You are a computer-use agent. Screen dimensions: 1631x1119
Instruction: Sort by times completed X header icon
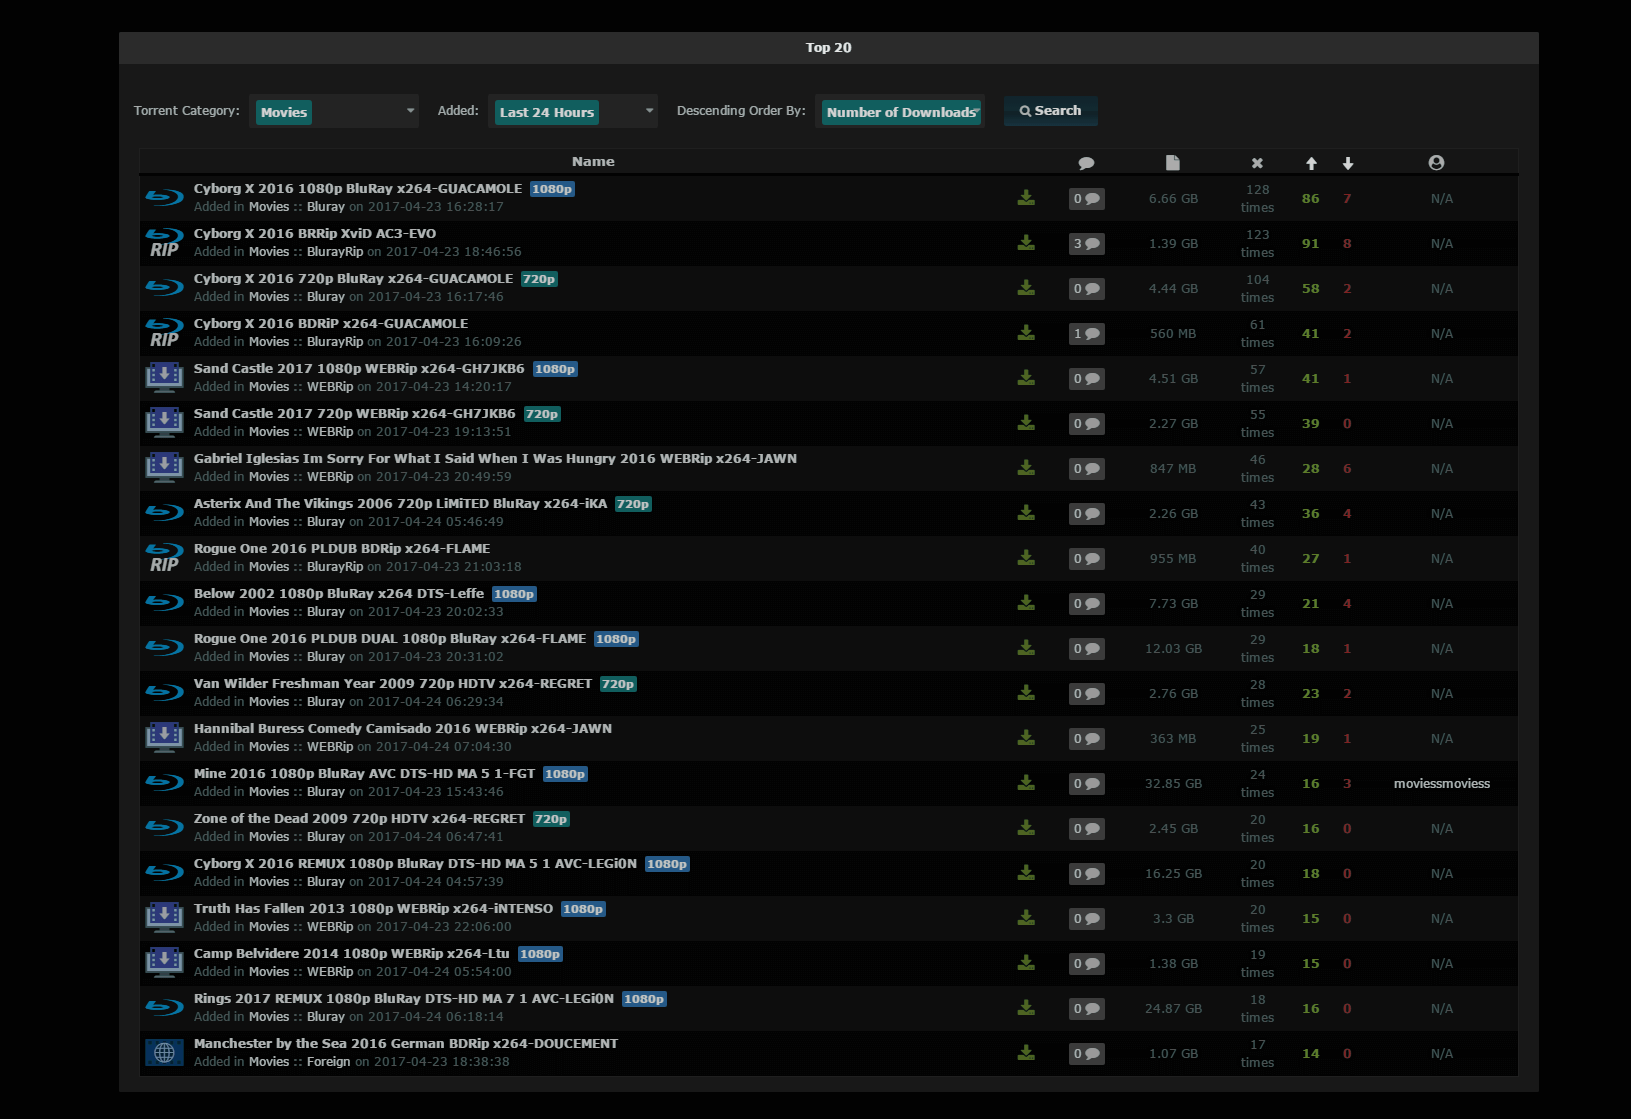coord(1257,163)
